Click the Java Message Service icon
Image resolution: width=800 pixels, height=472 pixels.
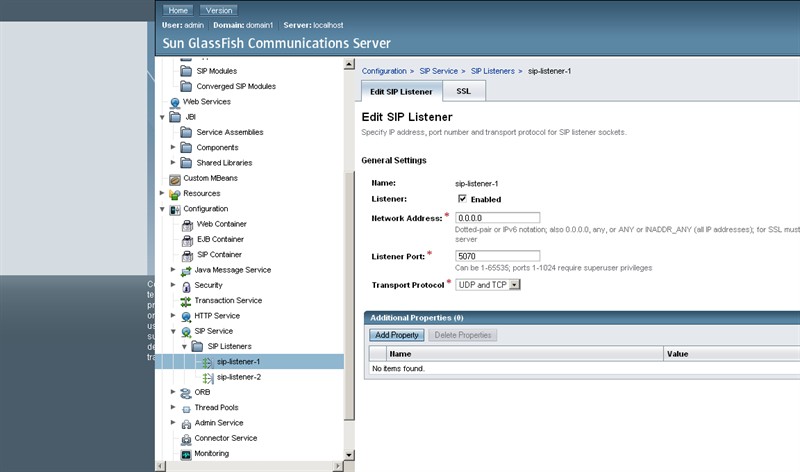point(186,271)
